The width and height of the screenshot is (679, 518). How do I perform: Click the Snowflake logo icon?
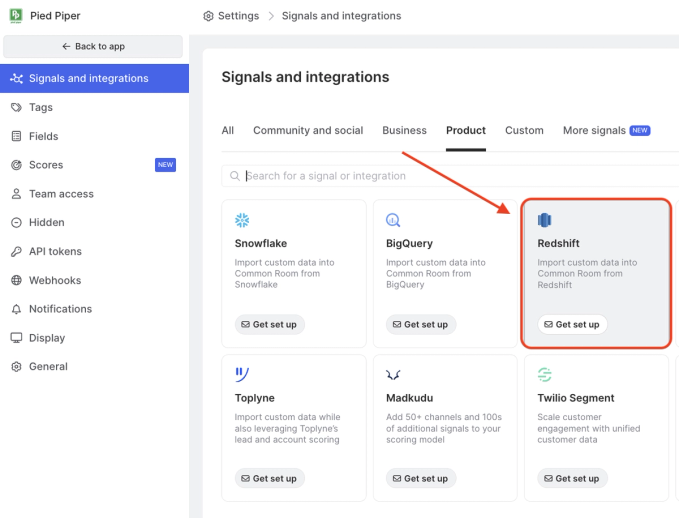[242, 220]
